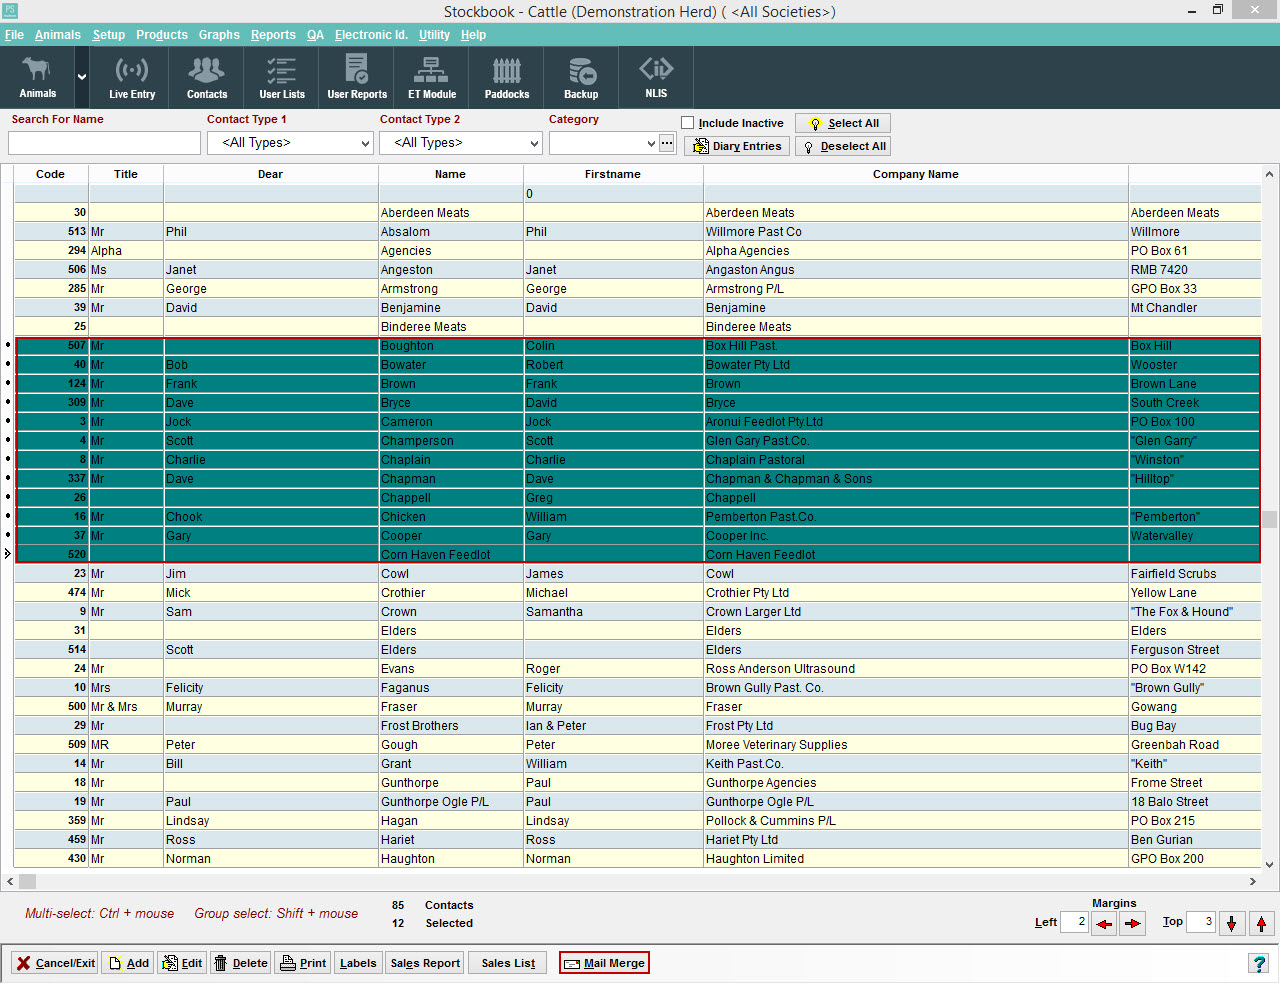Select the Absalom contact row
Viewport: 1280px width, 984px height.
pos(637,232)
